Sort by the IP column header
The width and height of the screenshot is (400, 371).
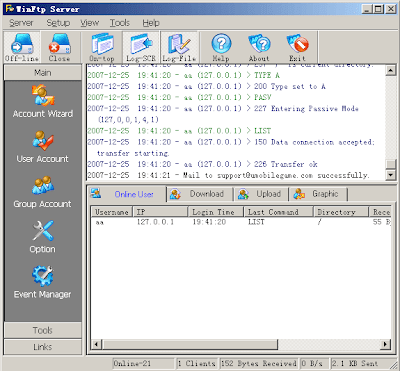pyautogui.click(x=161, y=212)
